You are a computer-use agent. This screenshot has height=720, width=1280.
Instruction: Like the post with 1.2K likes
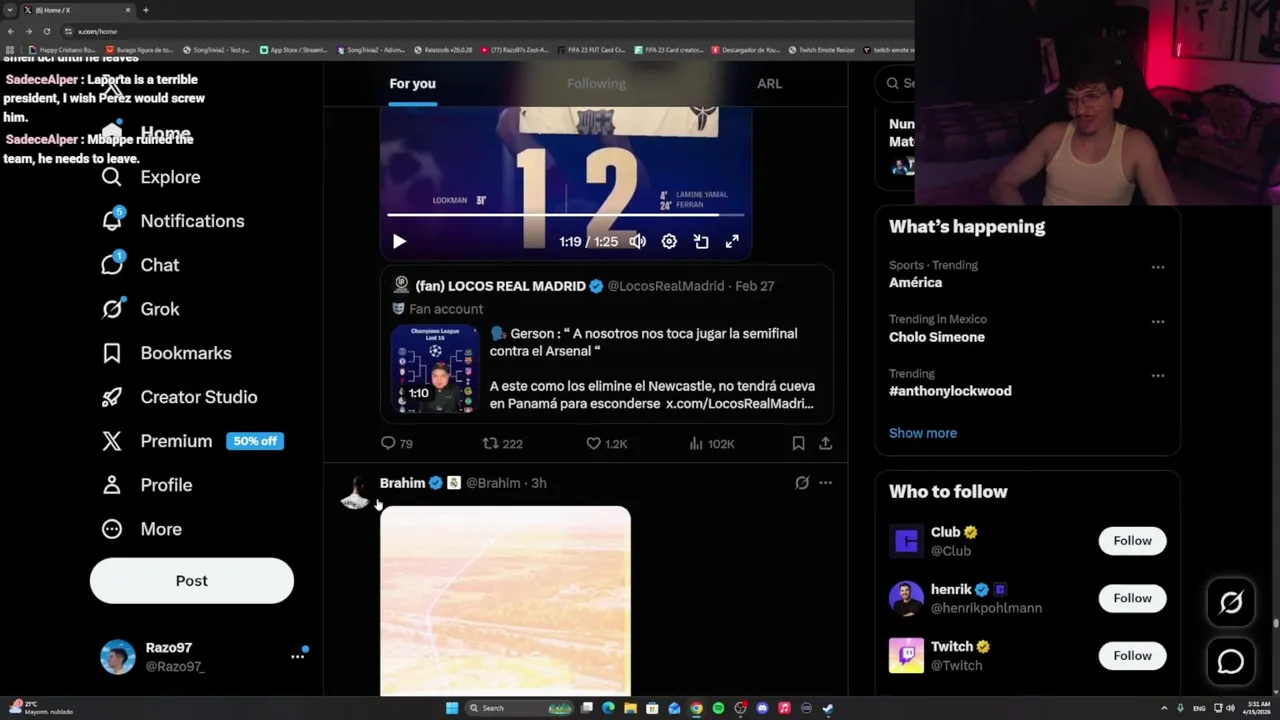pyautogui.click(x=606, y=443)
